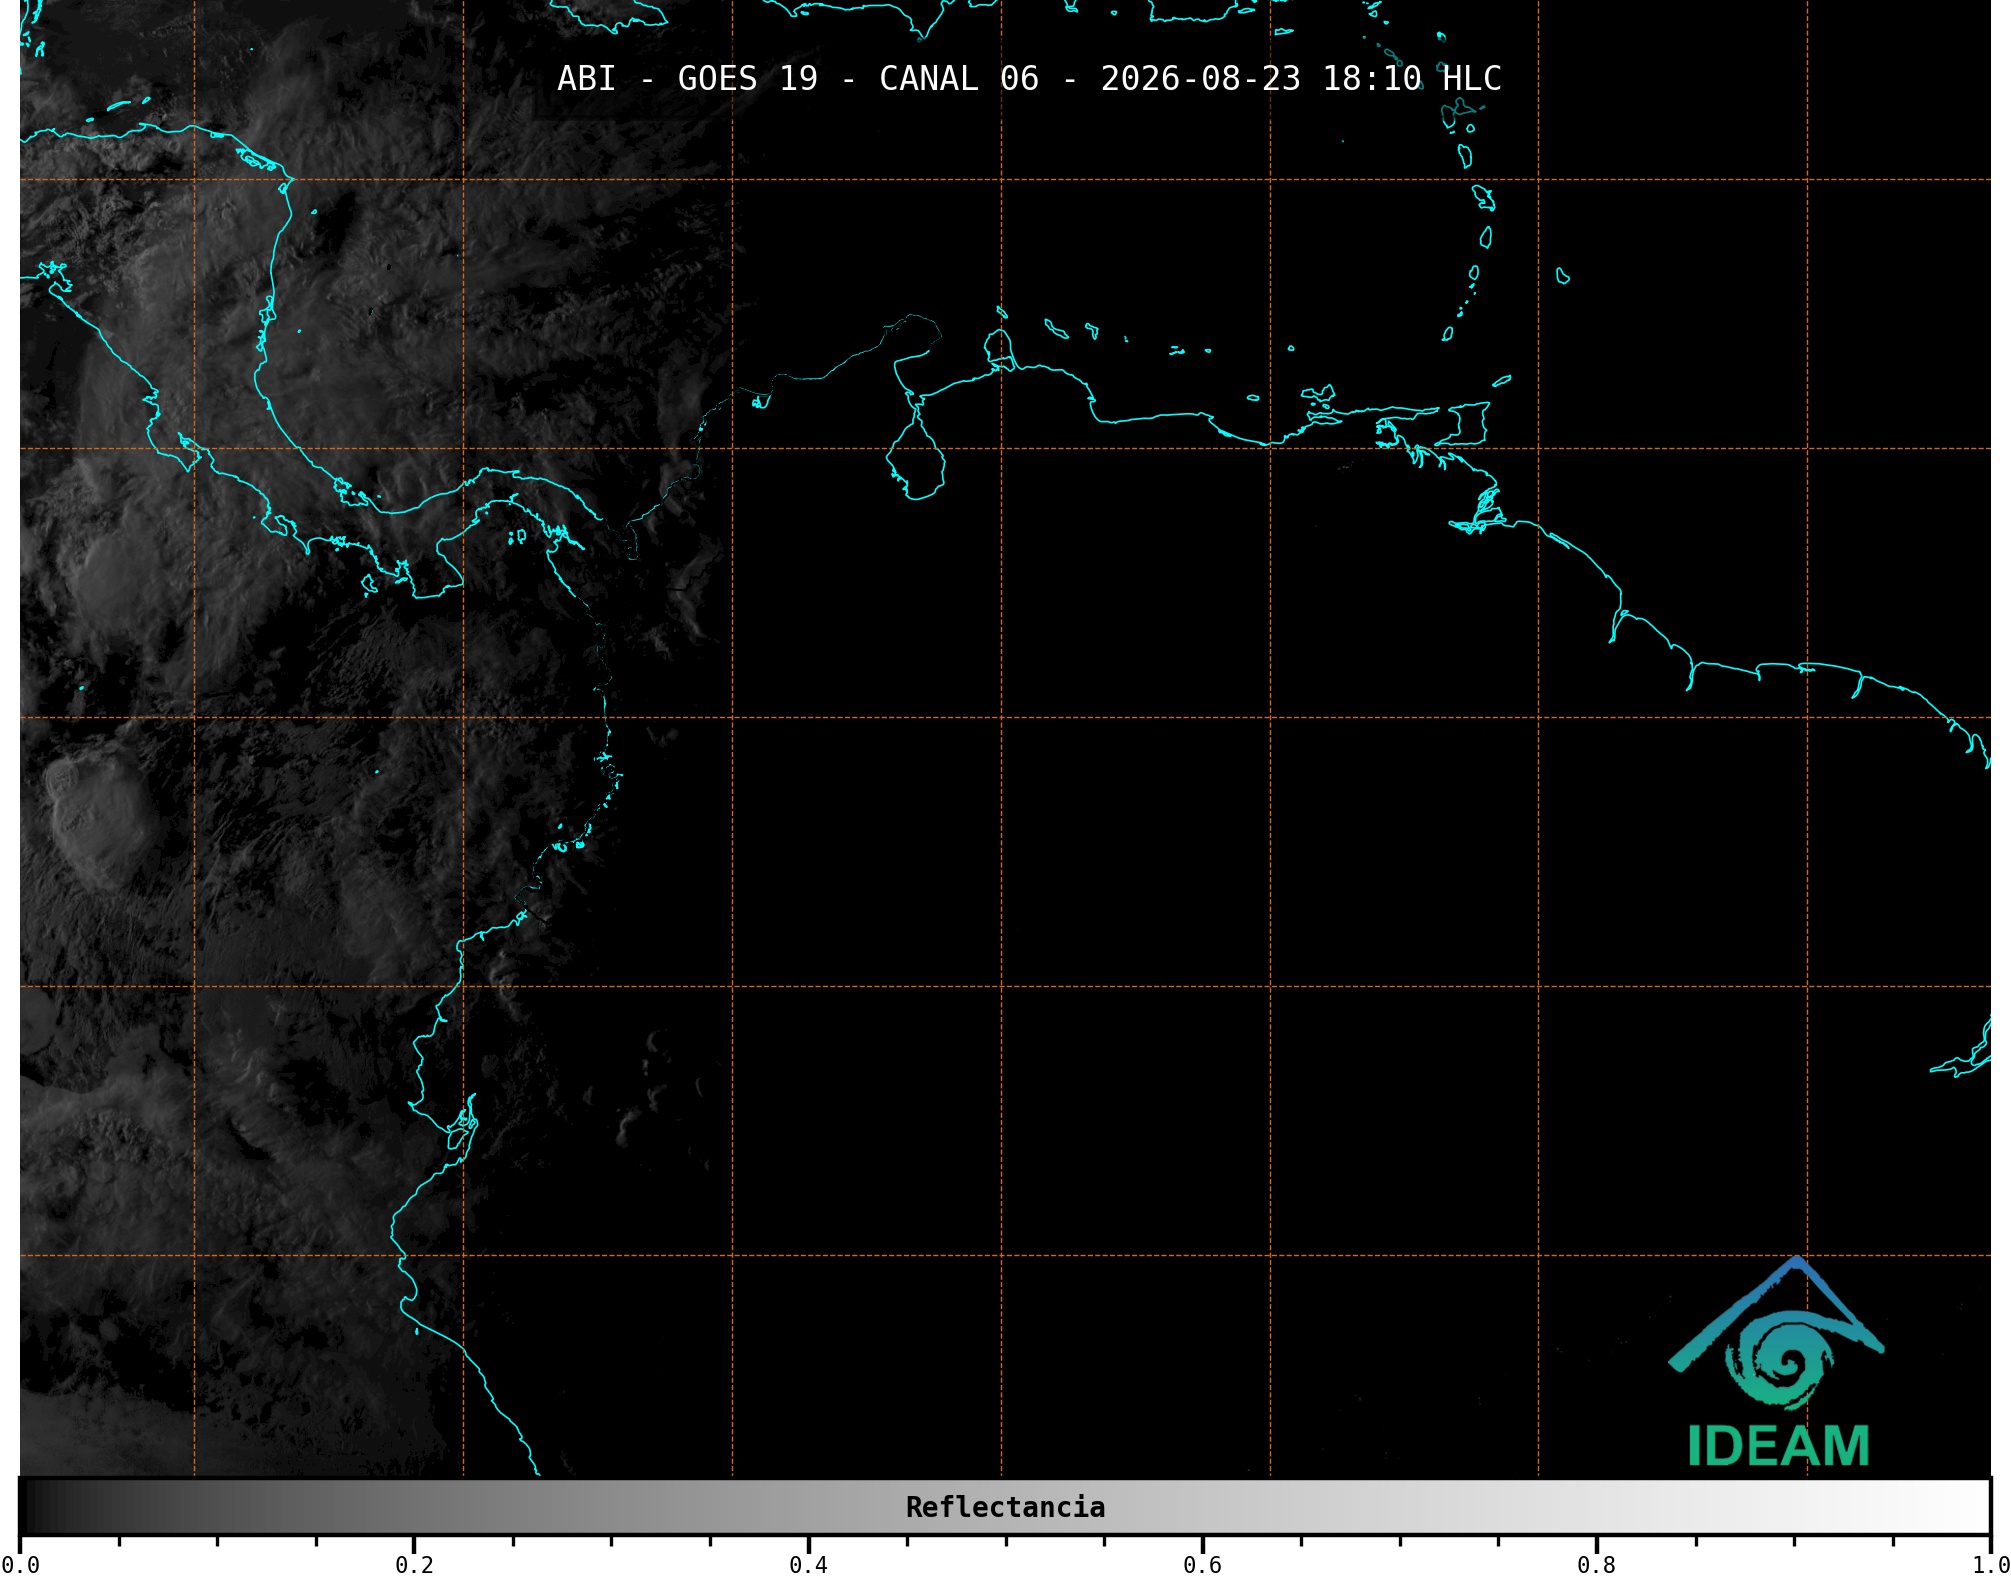Click the 0.6 tick label on colorbar
Screen dimensions: 2011x1577
1202,1565
